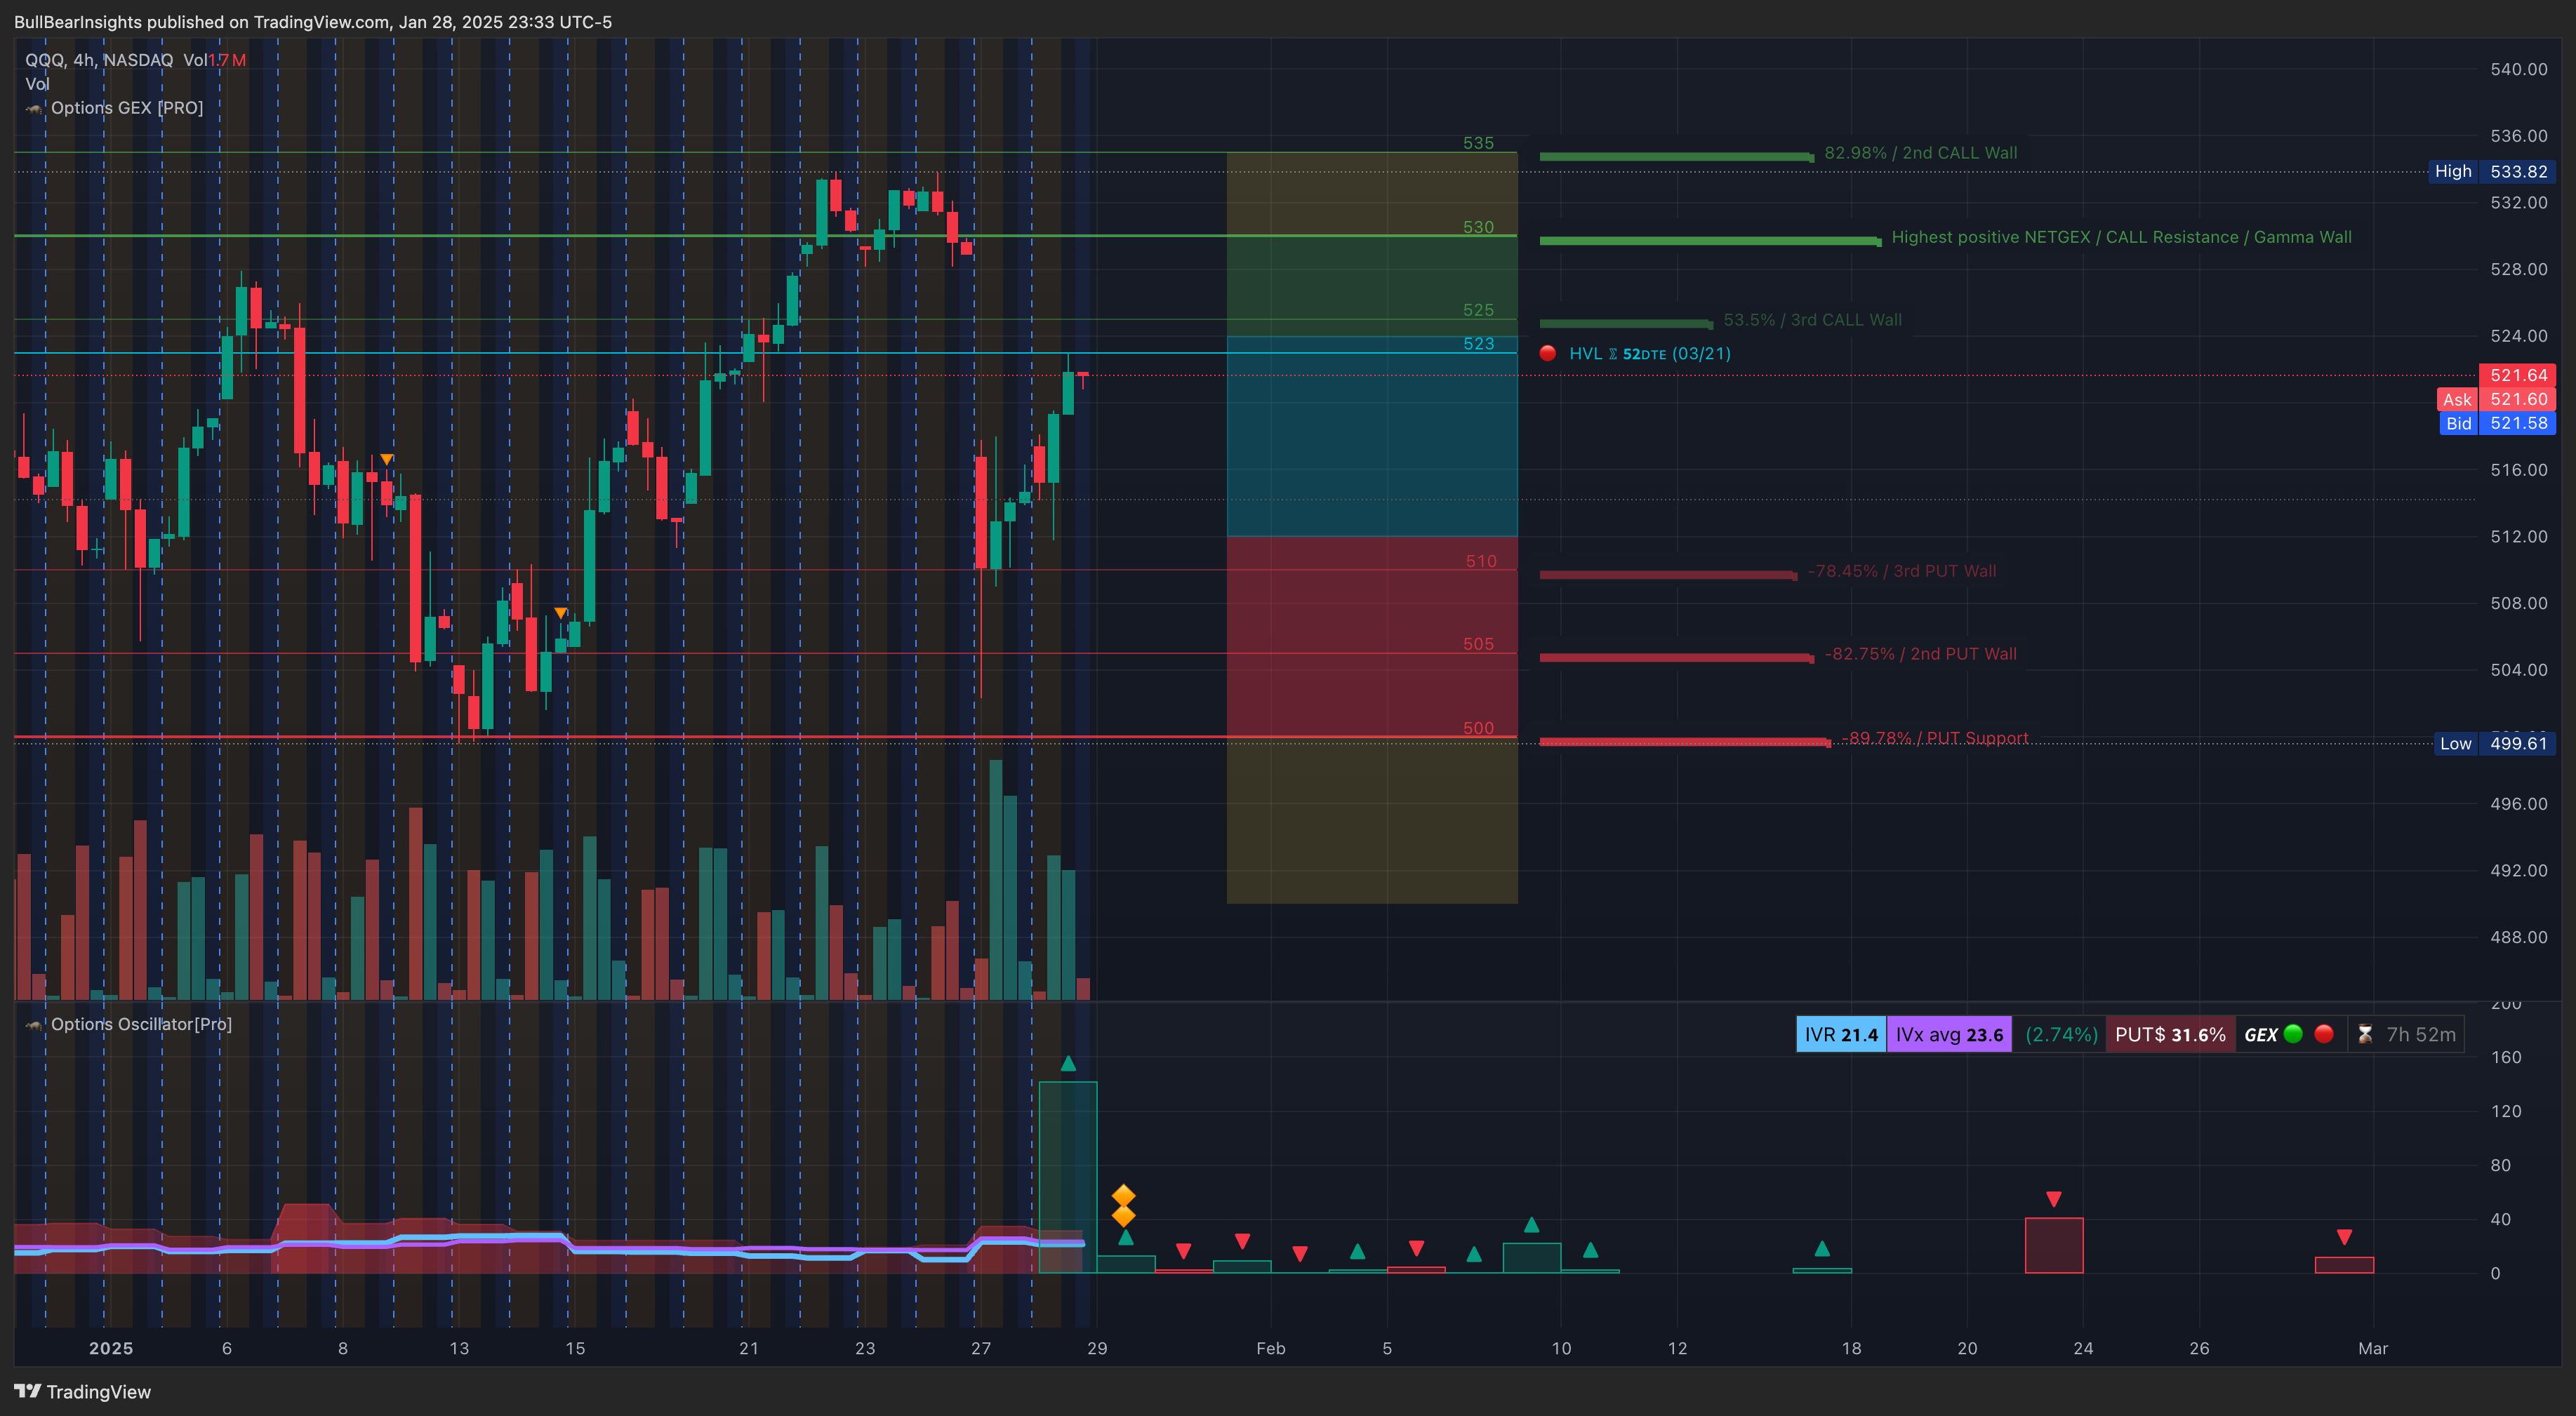
Task: Click the lower orange diamond marker
Action: pyautogui.click(x=1123, y=1216)
